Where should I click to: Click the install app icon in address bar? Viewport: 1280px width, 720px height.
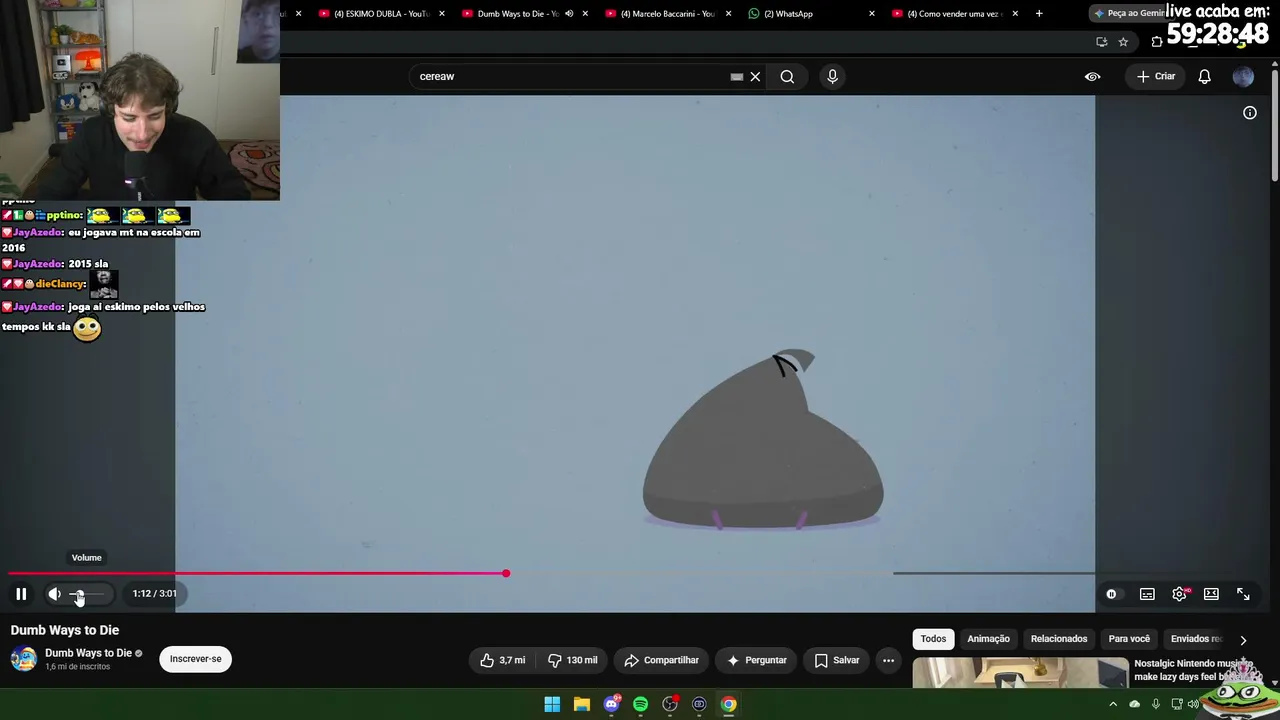[1101, 42]
